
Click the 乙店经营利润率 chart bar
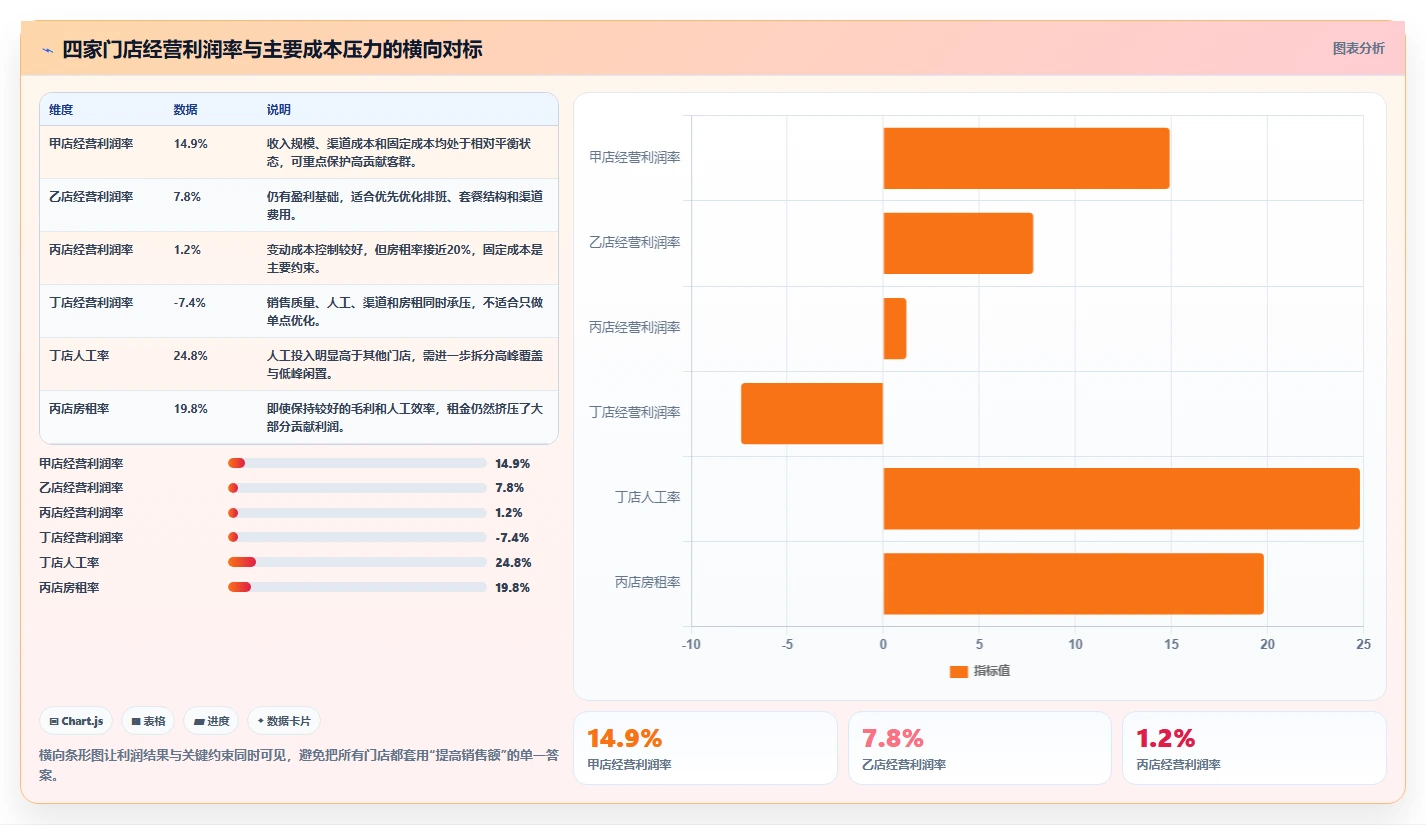pos(958,243)
